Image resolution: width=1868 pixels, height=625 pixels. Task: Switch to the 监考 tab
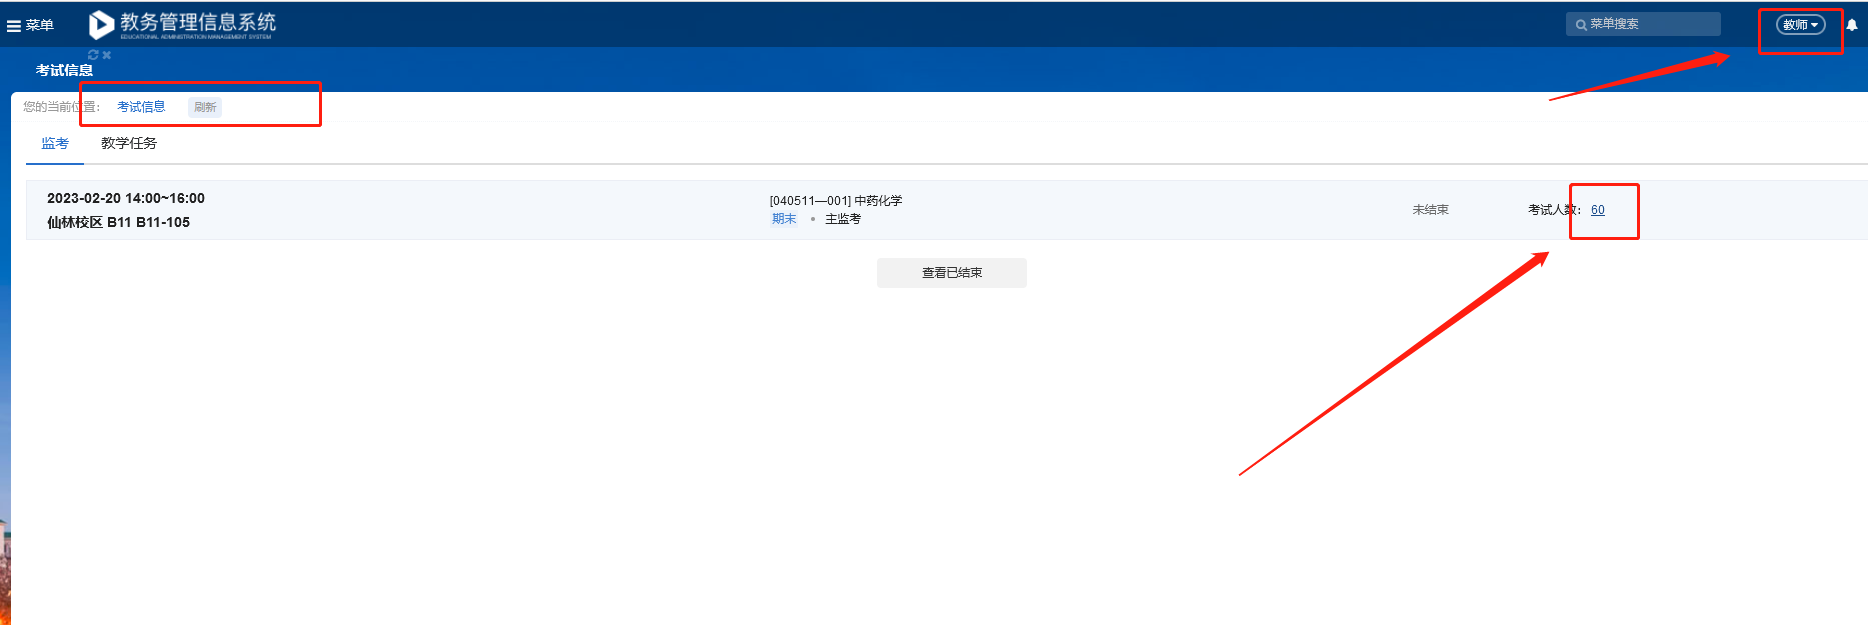point(55,144)
